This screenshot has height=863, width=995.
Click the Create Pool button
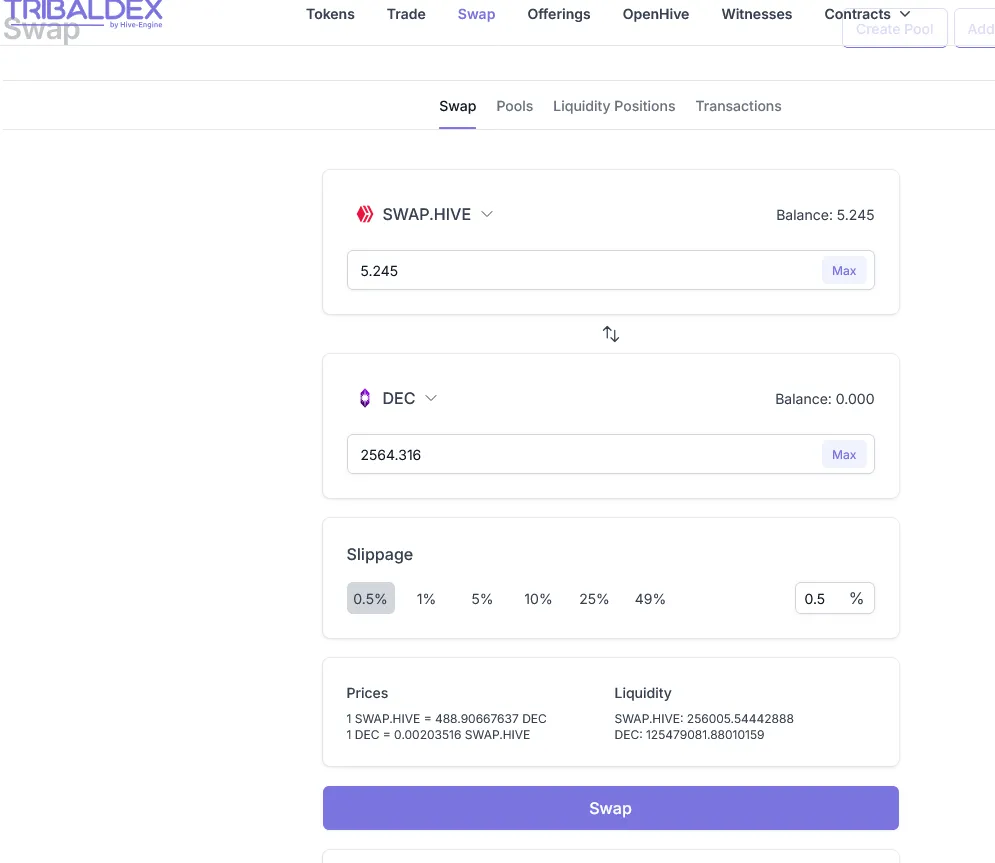coord(894,29)
